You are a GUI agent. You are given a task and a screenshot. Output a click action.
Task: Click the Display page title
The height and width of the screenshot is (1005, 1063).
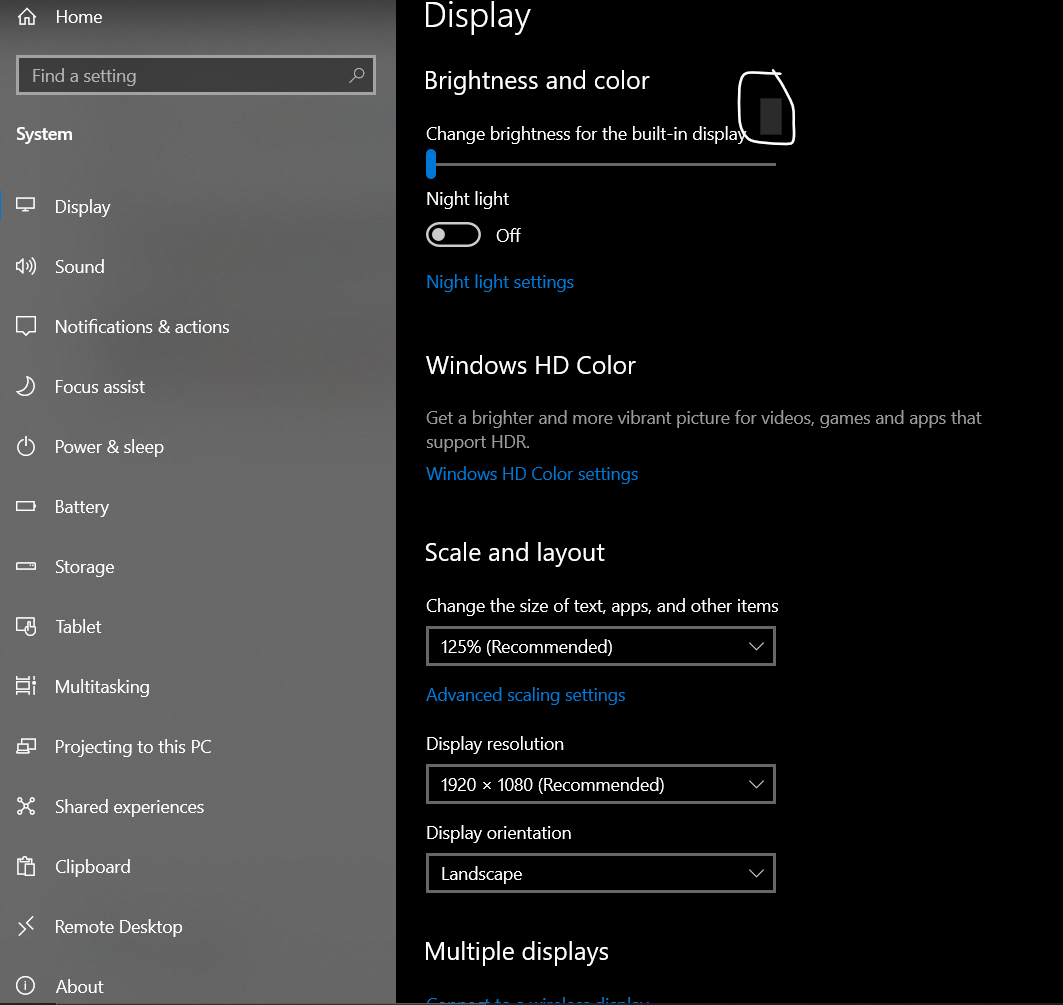(477, 16)
